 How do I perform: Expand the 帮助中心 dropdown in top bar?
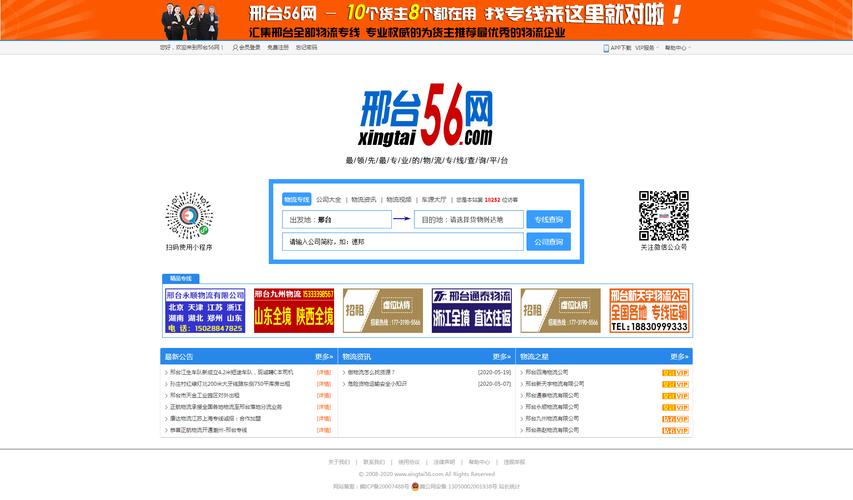tap(677, 48)
